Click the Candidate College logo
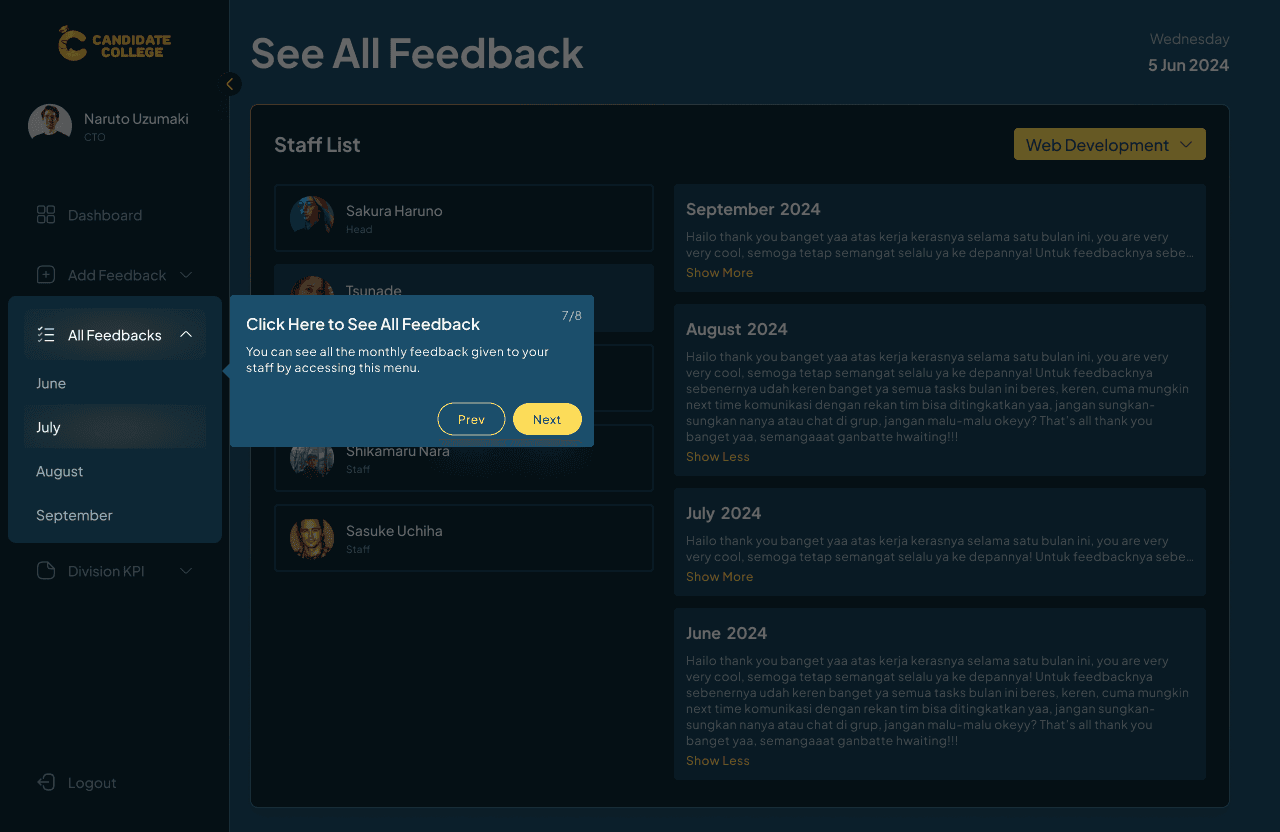The height and width of the screenshot is (832, 1280). [x=114, y=43]
